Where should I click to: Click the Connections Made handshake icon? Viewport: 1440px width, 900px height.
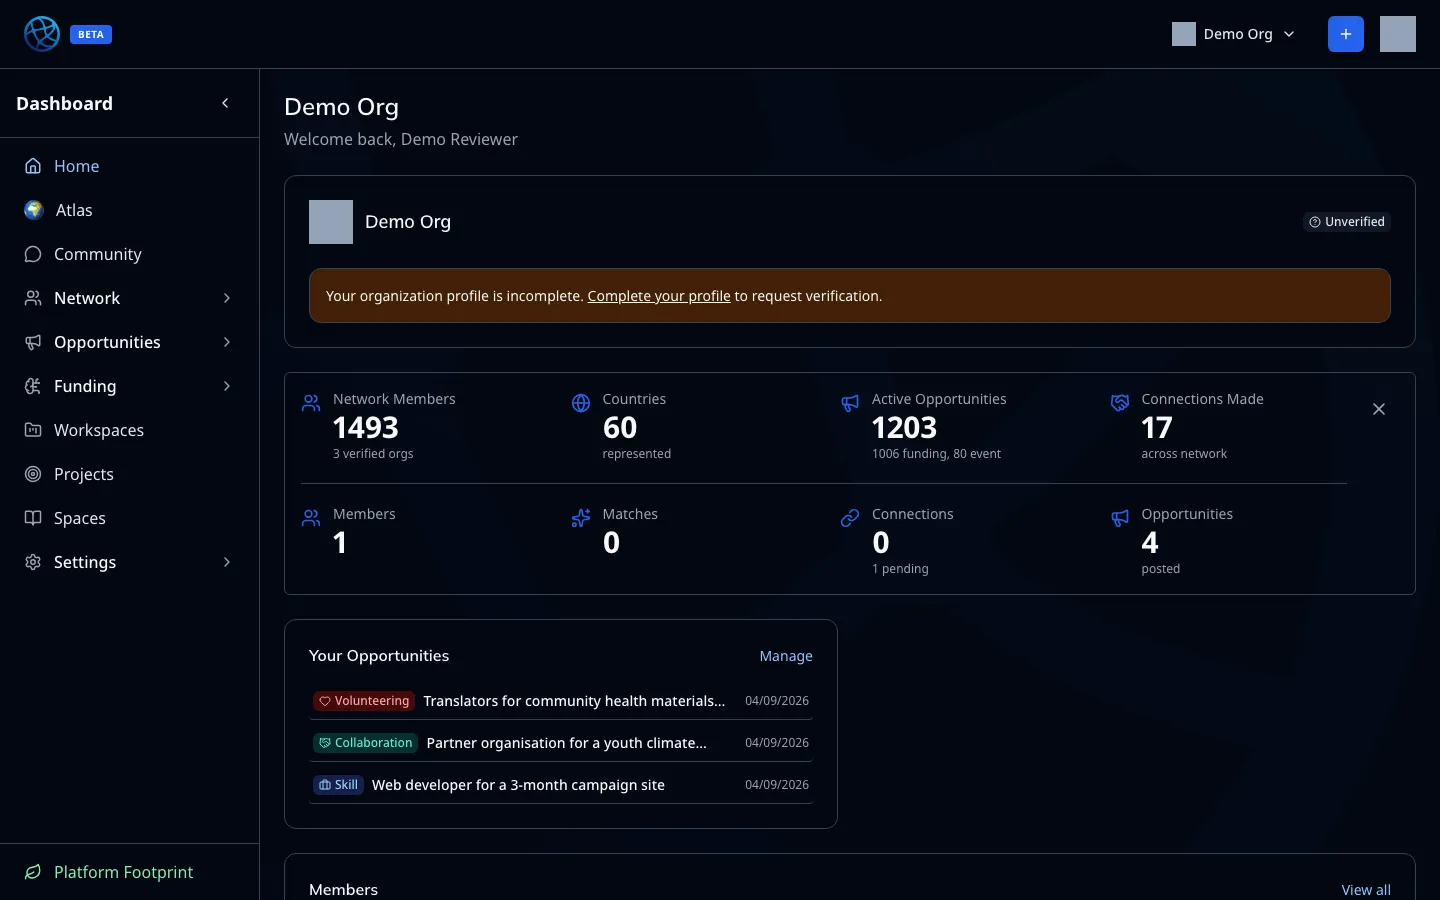[1120, 403]
